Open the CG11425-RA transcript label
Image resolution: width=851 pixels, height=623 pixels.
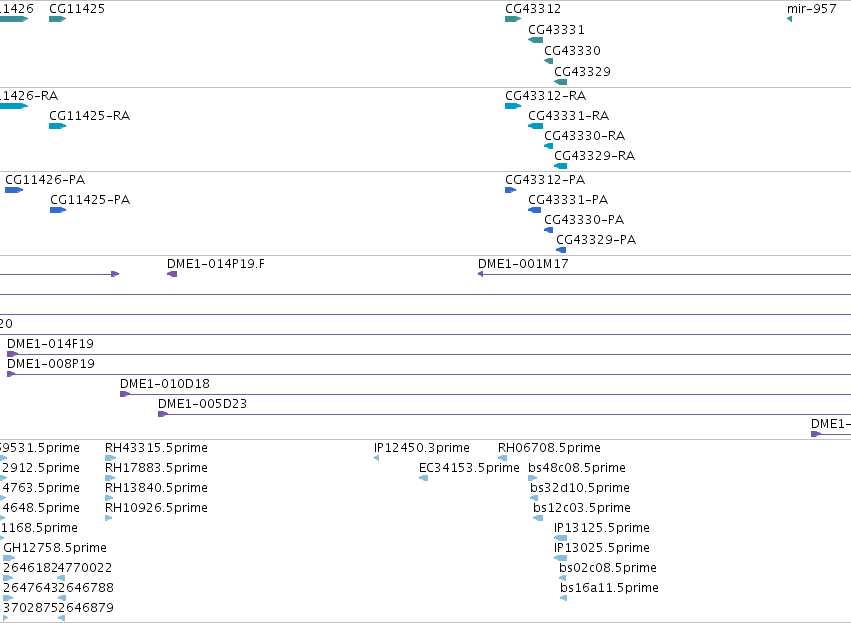pos(90,116)
